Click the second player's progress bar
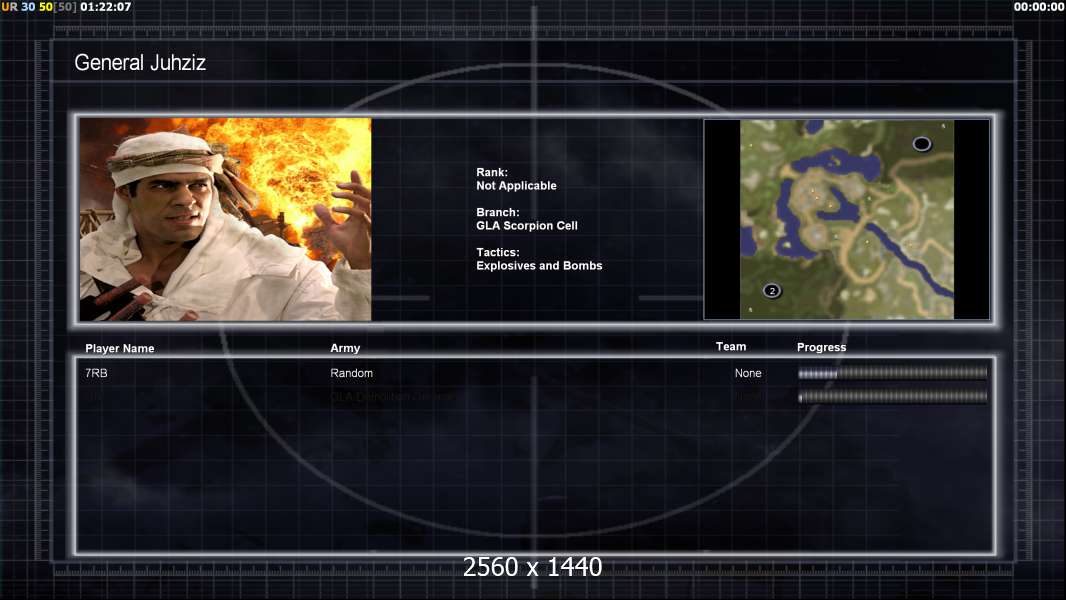The height and width of the screenshot is (600, 1066). [893, 397]
